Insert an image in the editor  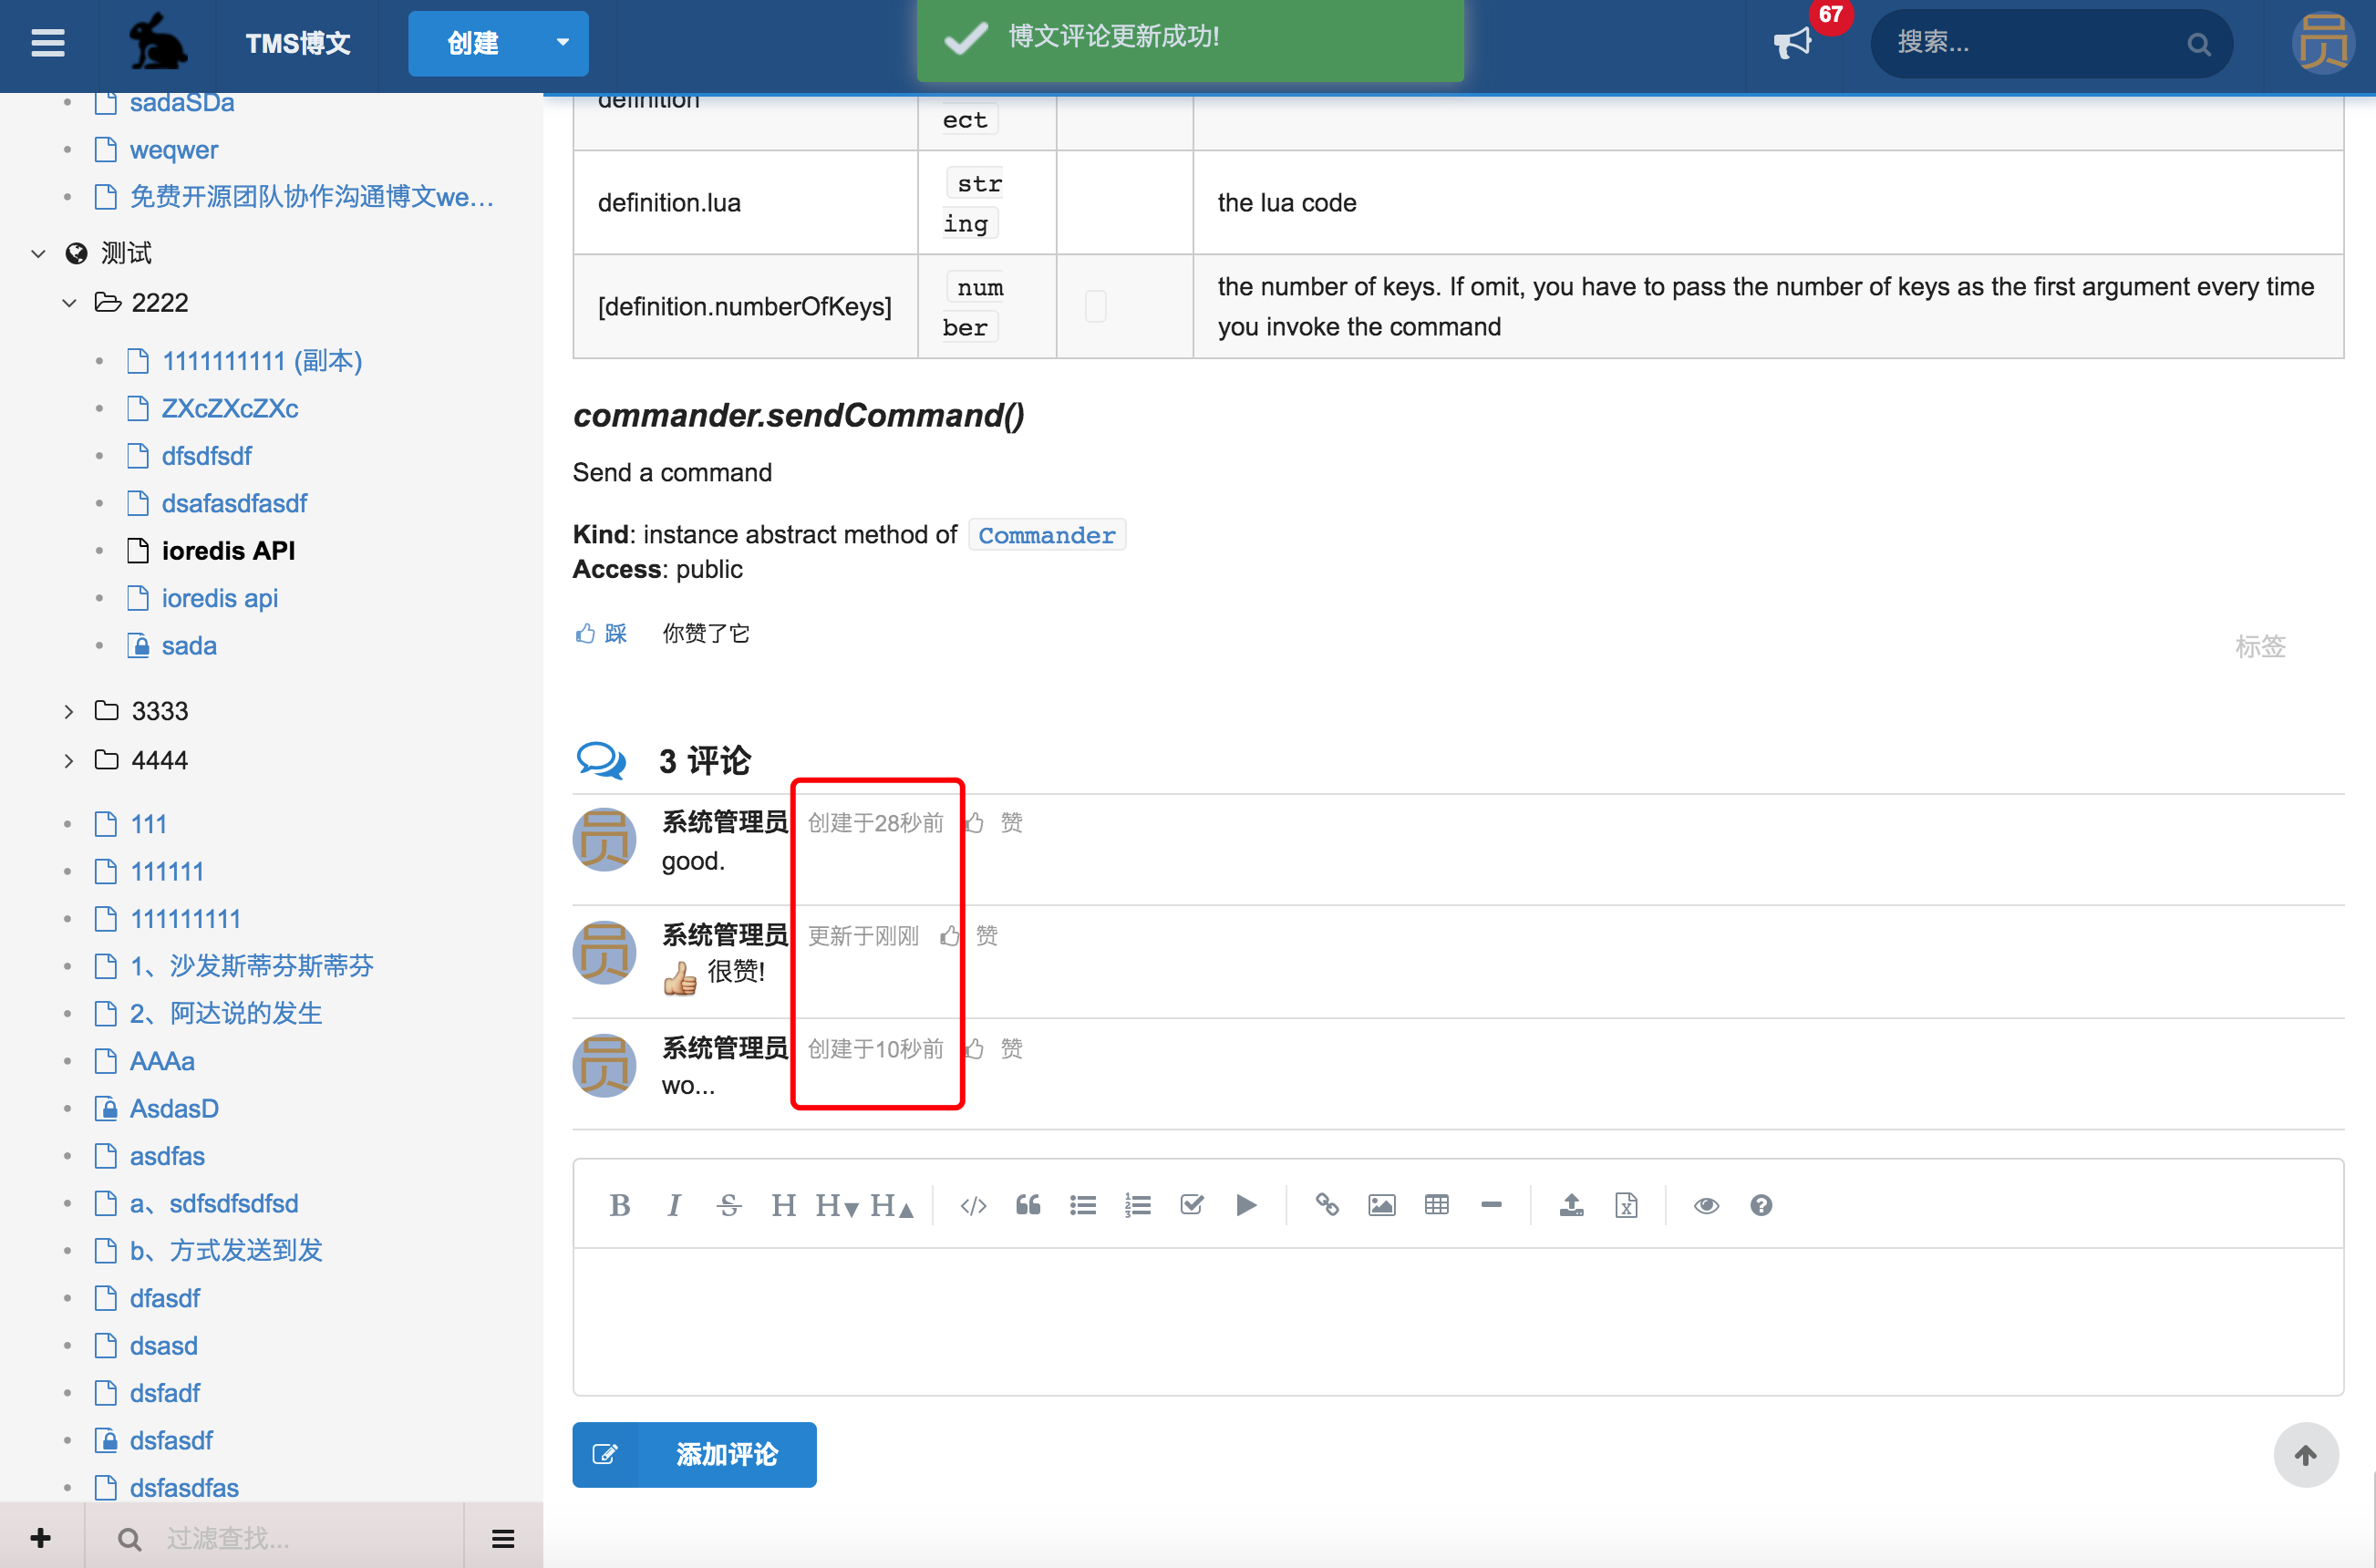point(1382,1205)
